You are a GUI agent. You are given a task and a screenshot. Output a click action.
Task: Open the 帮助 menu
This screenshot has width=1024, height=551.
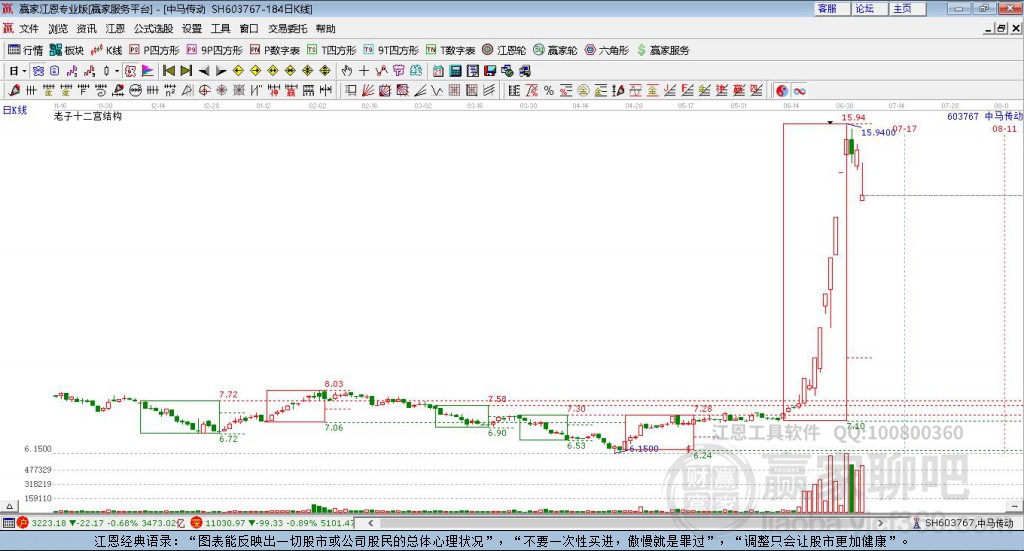click(x=325, y=29)
